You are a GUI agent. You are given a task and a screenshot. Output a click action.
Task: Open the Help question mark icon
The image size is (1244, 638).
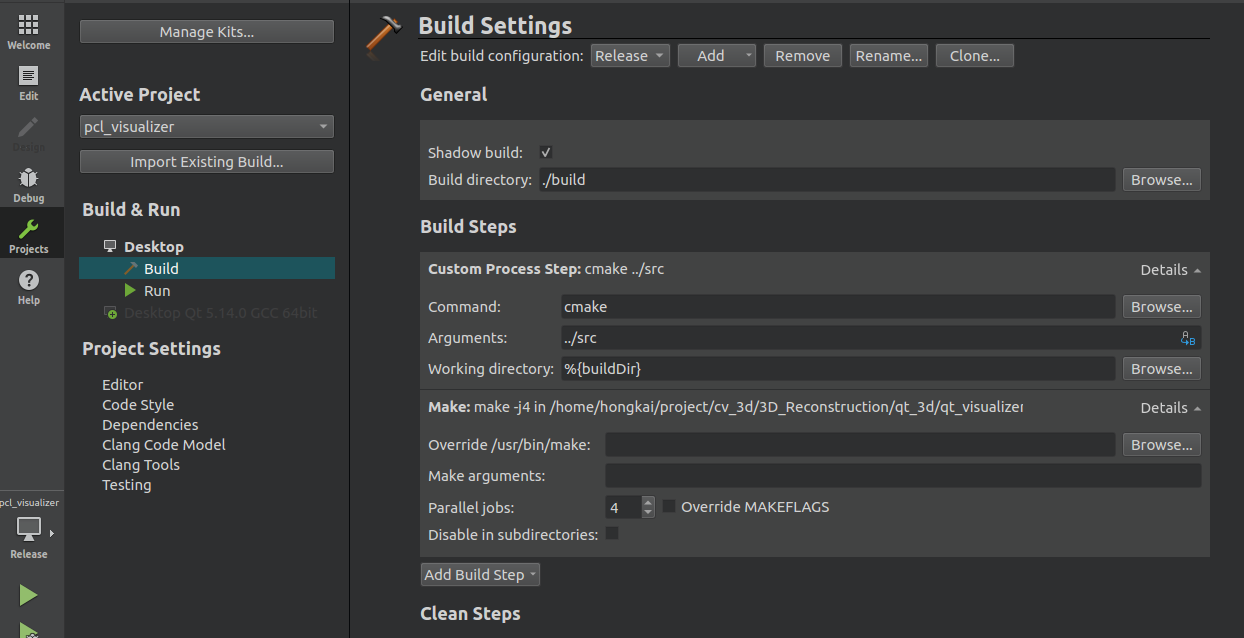[28, 287]
